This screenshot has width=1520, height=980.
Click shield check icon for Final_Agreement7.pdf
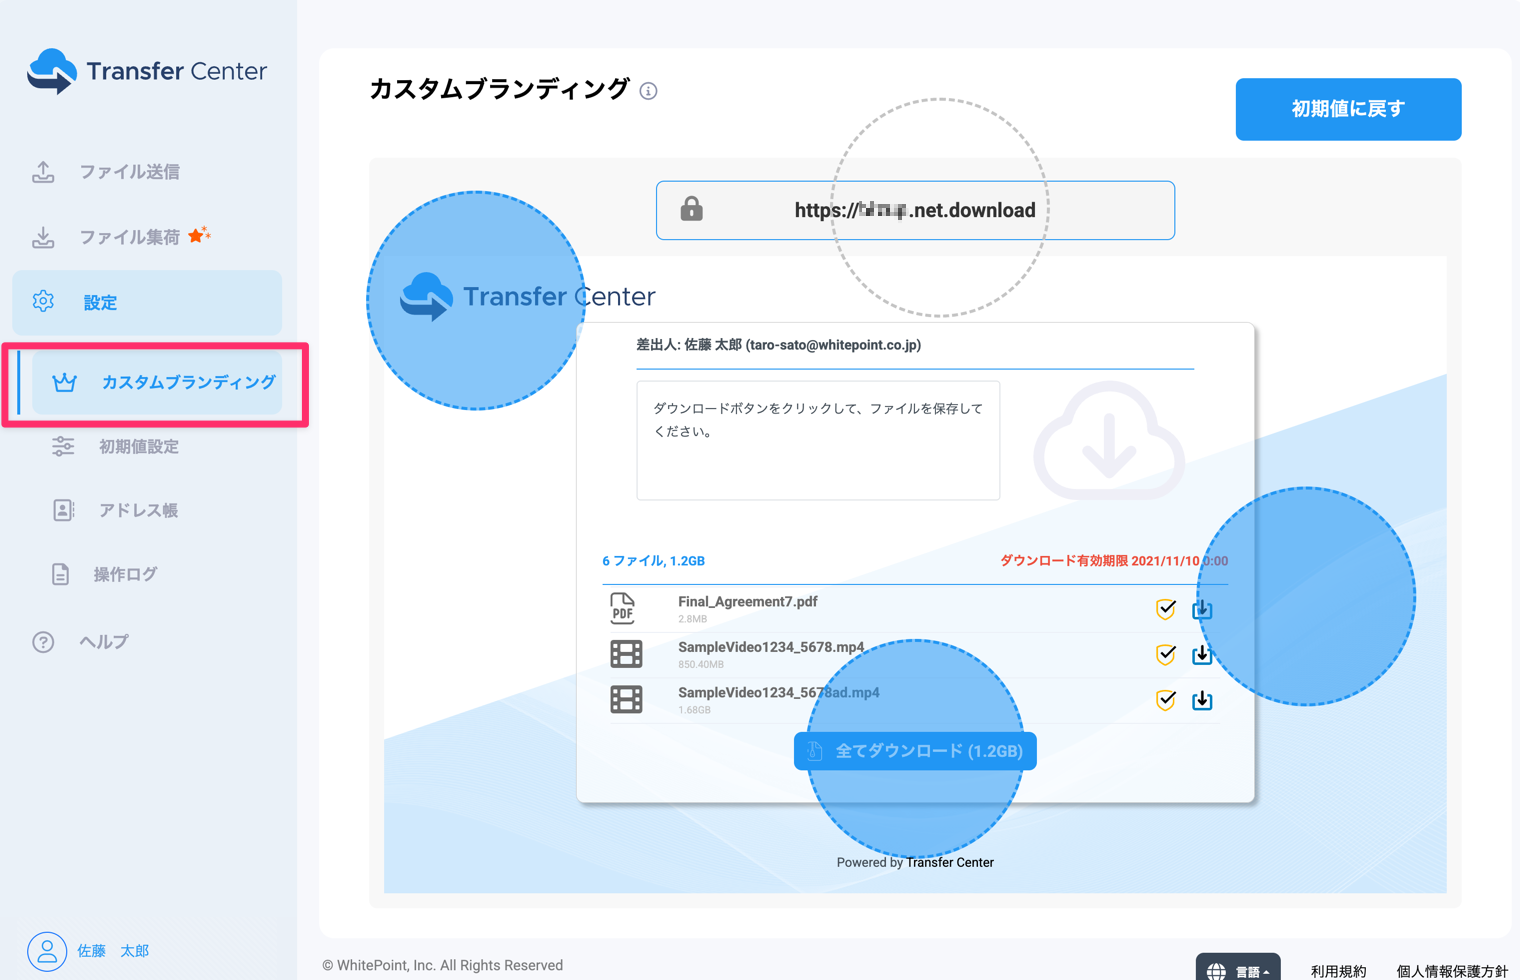1166,609
